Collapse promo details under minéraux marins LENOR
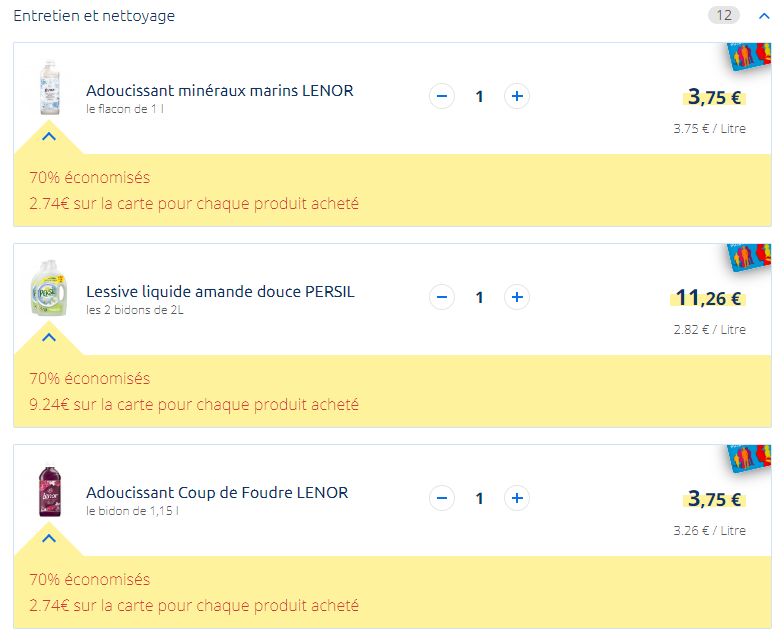 [x=49, y=136]
